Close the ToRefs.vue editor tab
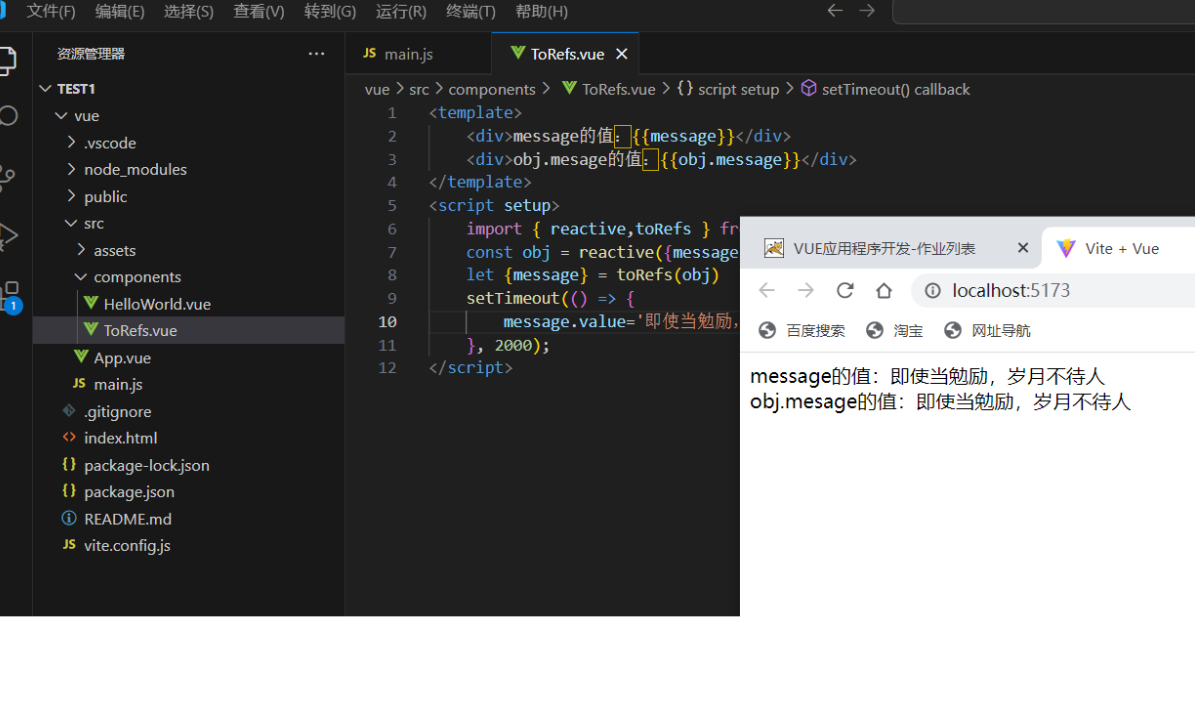 (x=622, y=54)
